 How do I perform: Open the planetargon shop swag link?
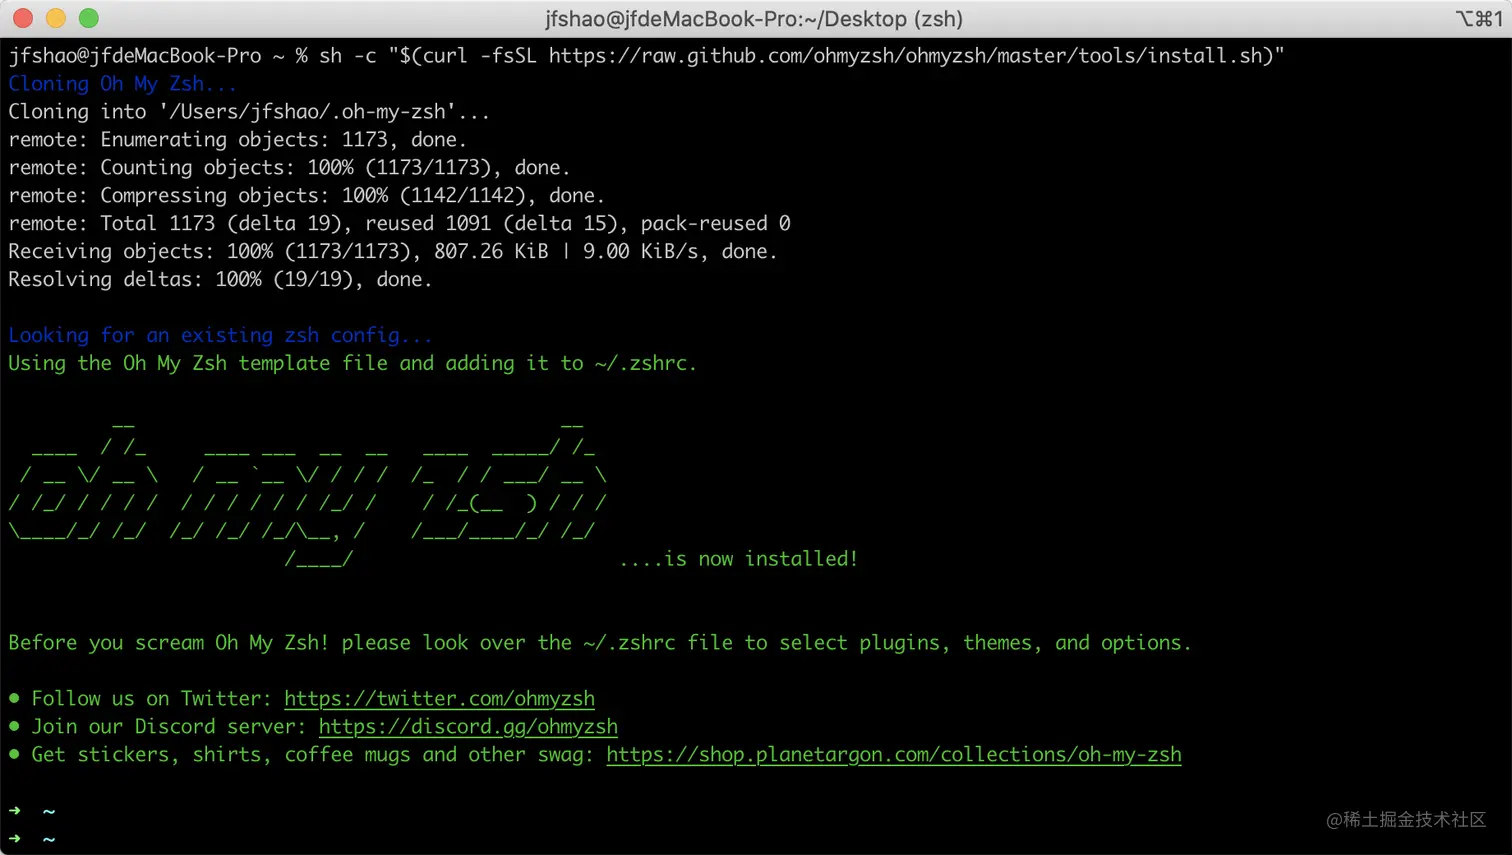coord(894,755)
